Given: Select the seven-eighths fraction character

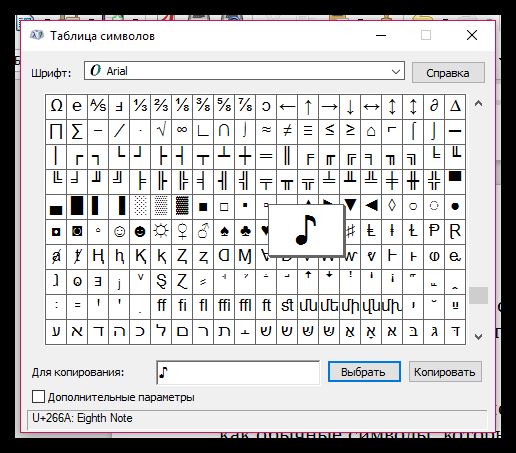Looking at the screenshot, I should (x=245, y=106).
